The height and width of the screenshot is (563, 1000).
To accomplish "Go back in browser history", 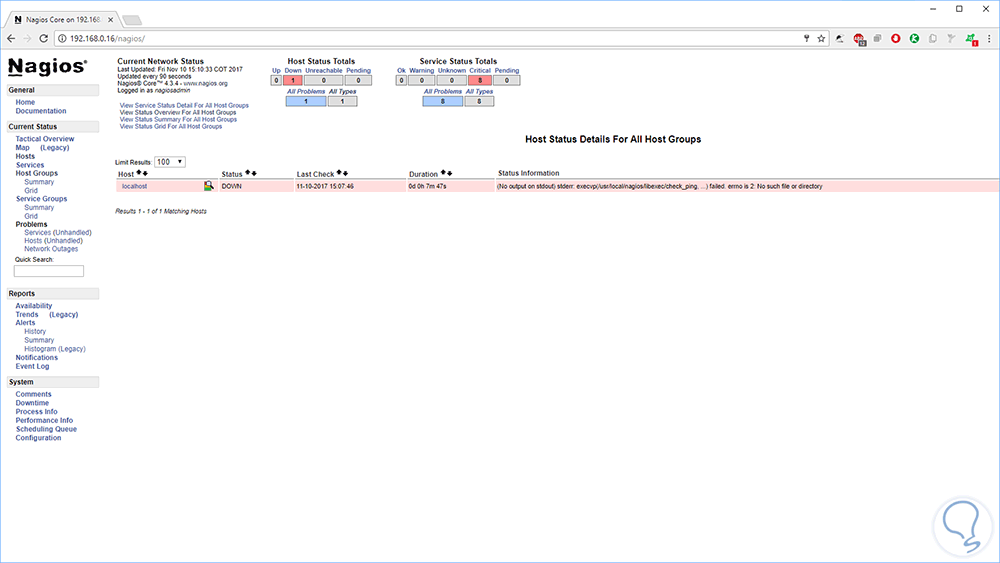I will 11,38.
